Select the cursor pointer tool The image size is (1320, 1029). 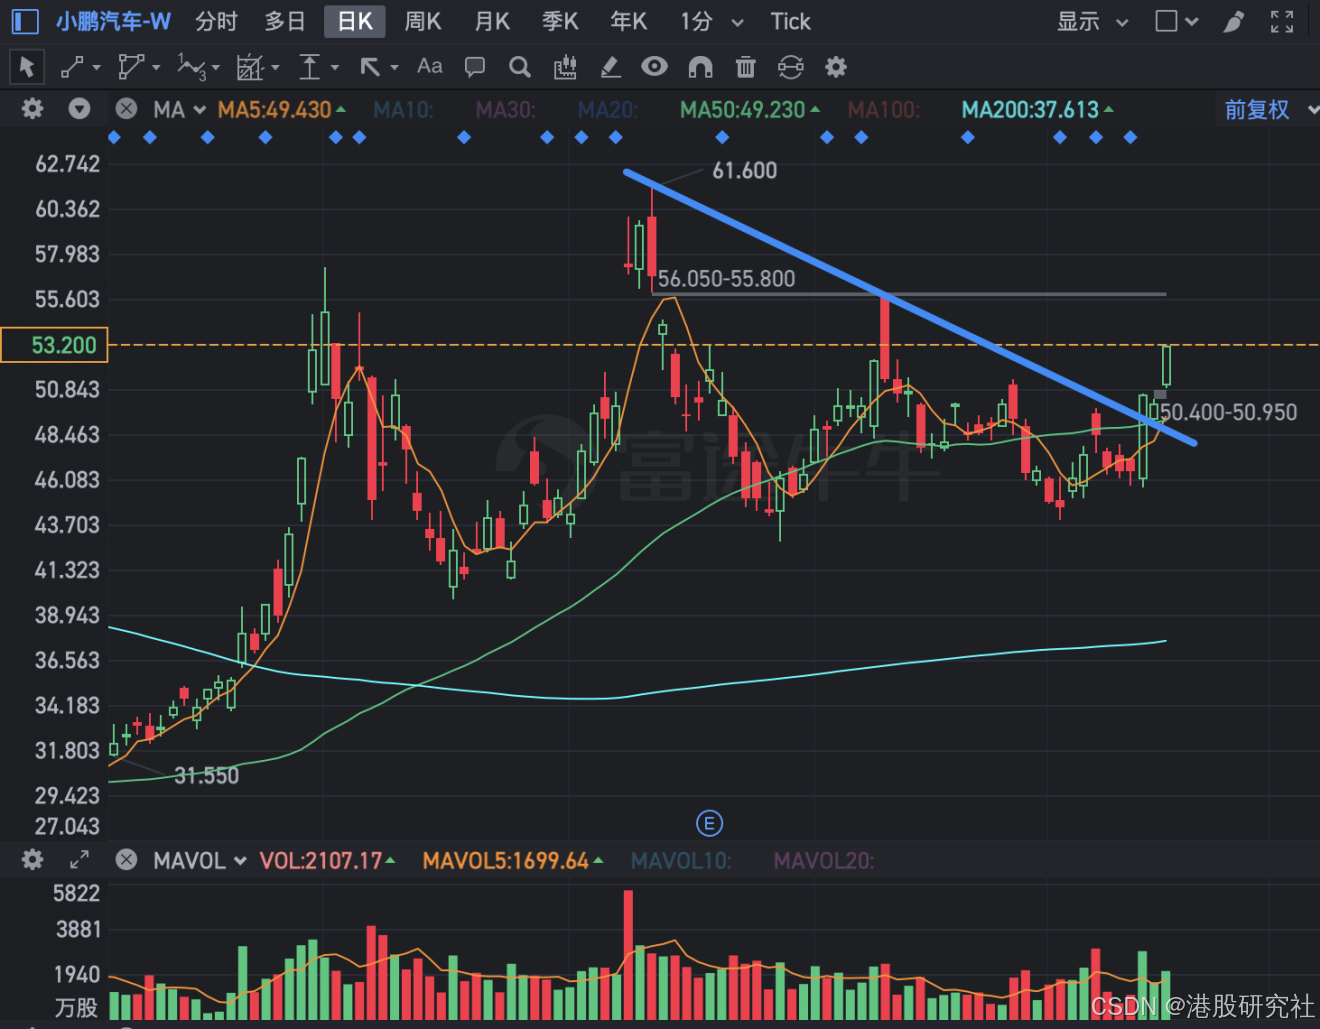point(27,67)
